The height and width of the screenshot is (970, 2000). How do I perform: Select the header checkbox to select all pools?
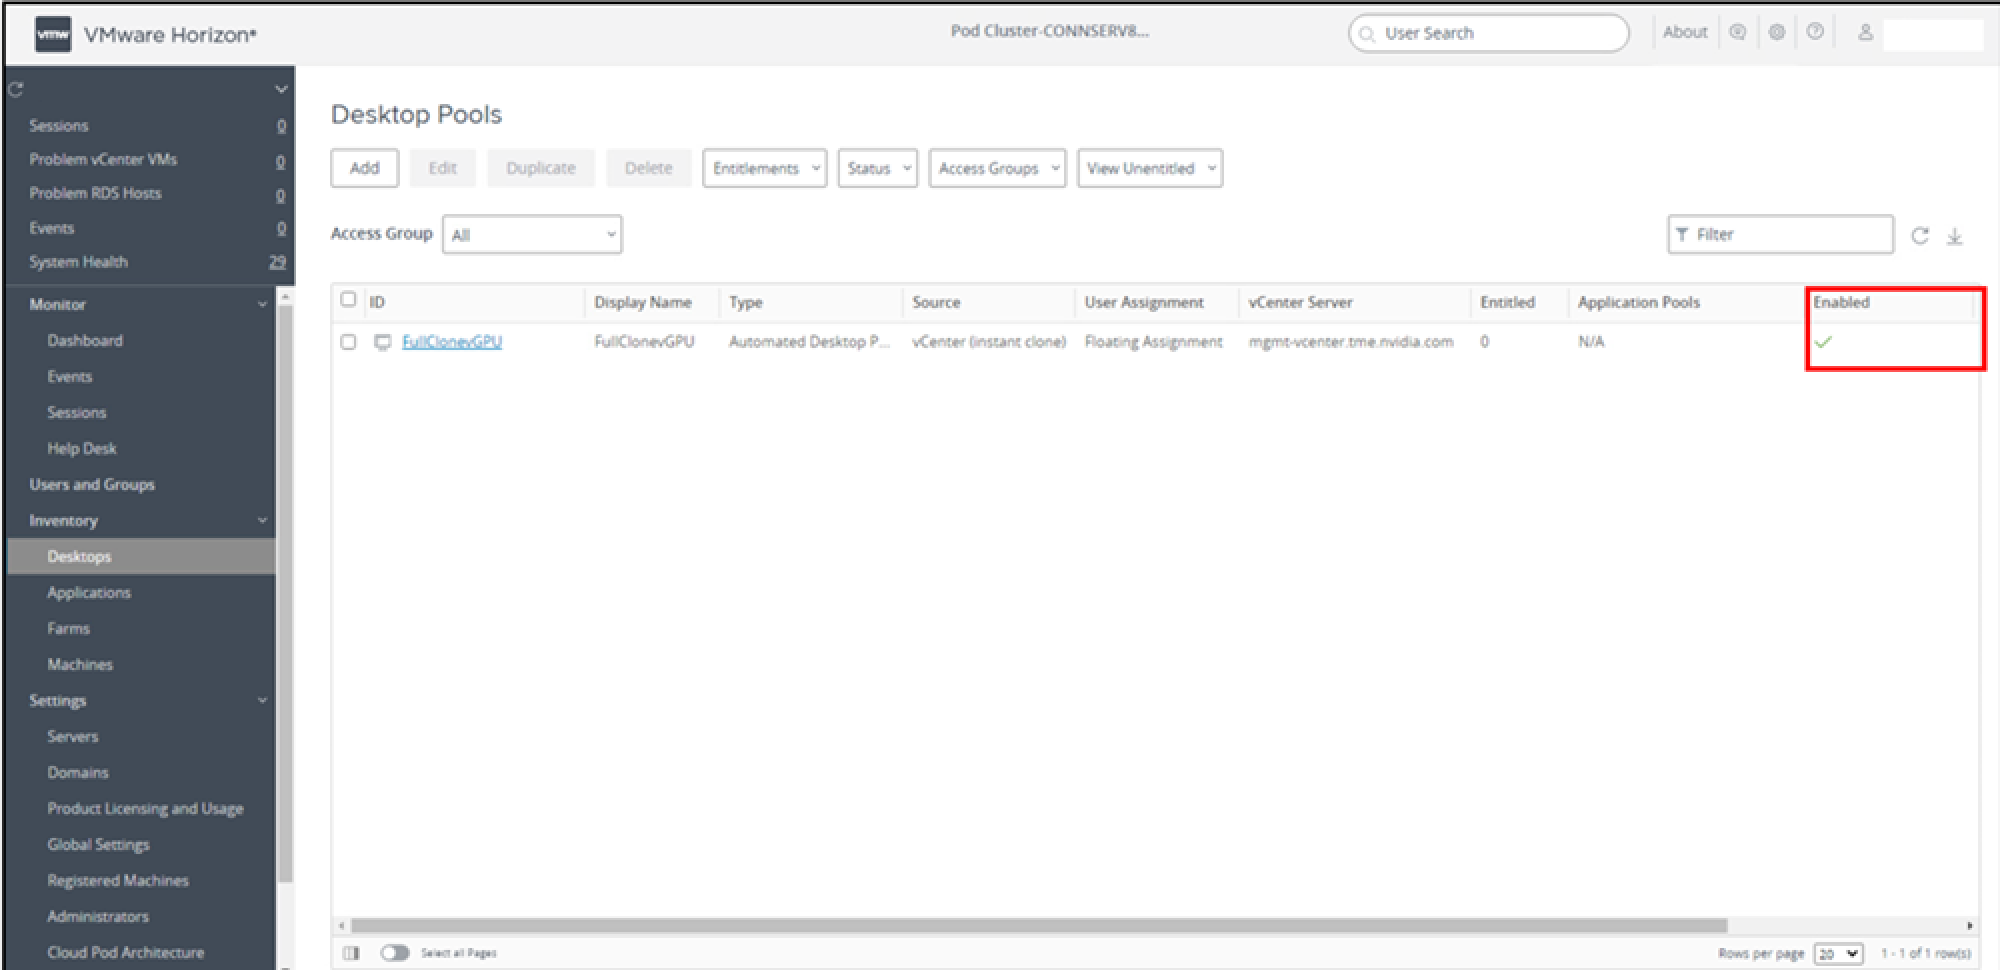tap(348, 299)
